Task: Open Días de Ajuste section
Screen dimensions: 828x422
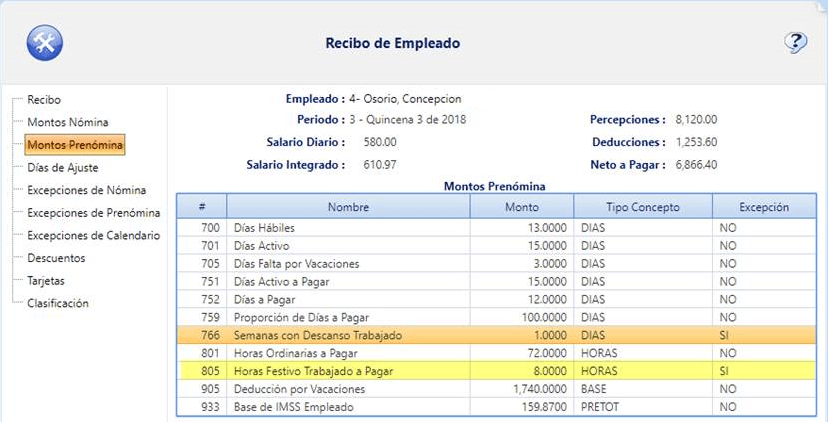Action: pos(63,168)
